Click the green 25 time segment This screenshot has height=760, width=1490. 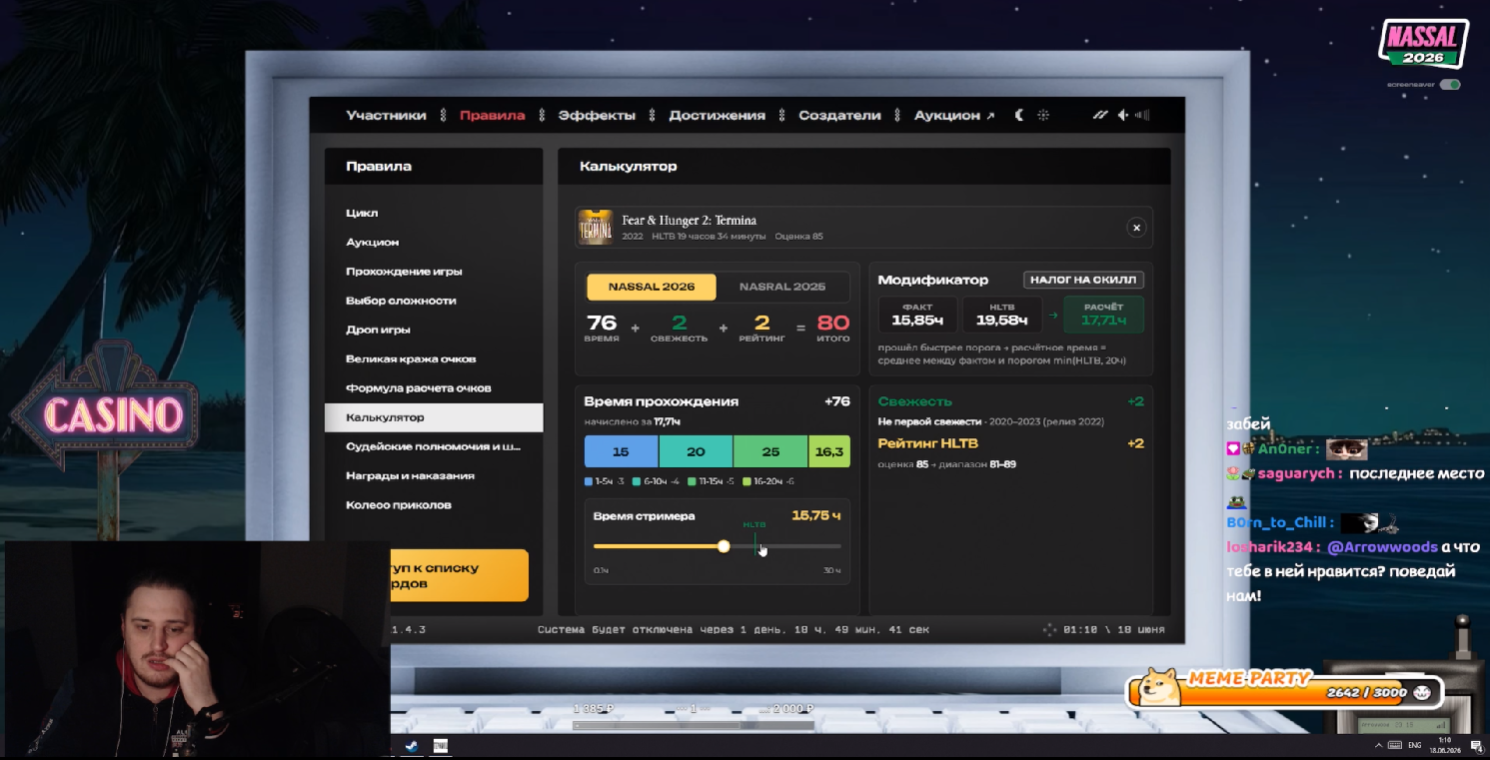point(771,452)
